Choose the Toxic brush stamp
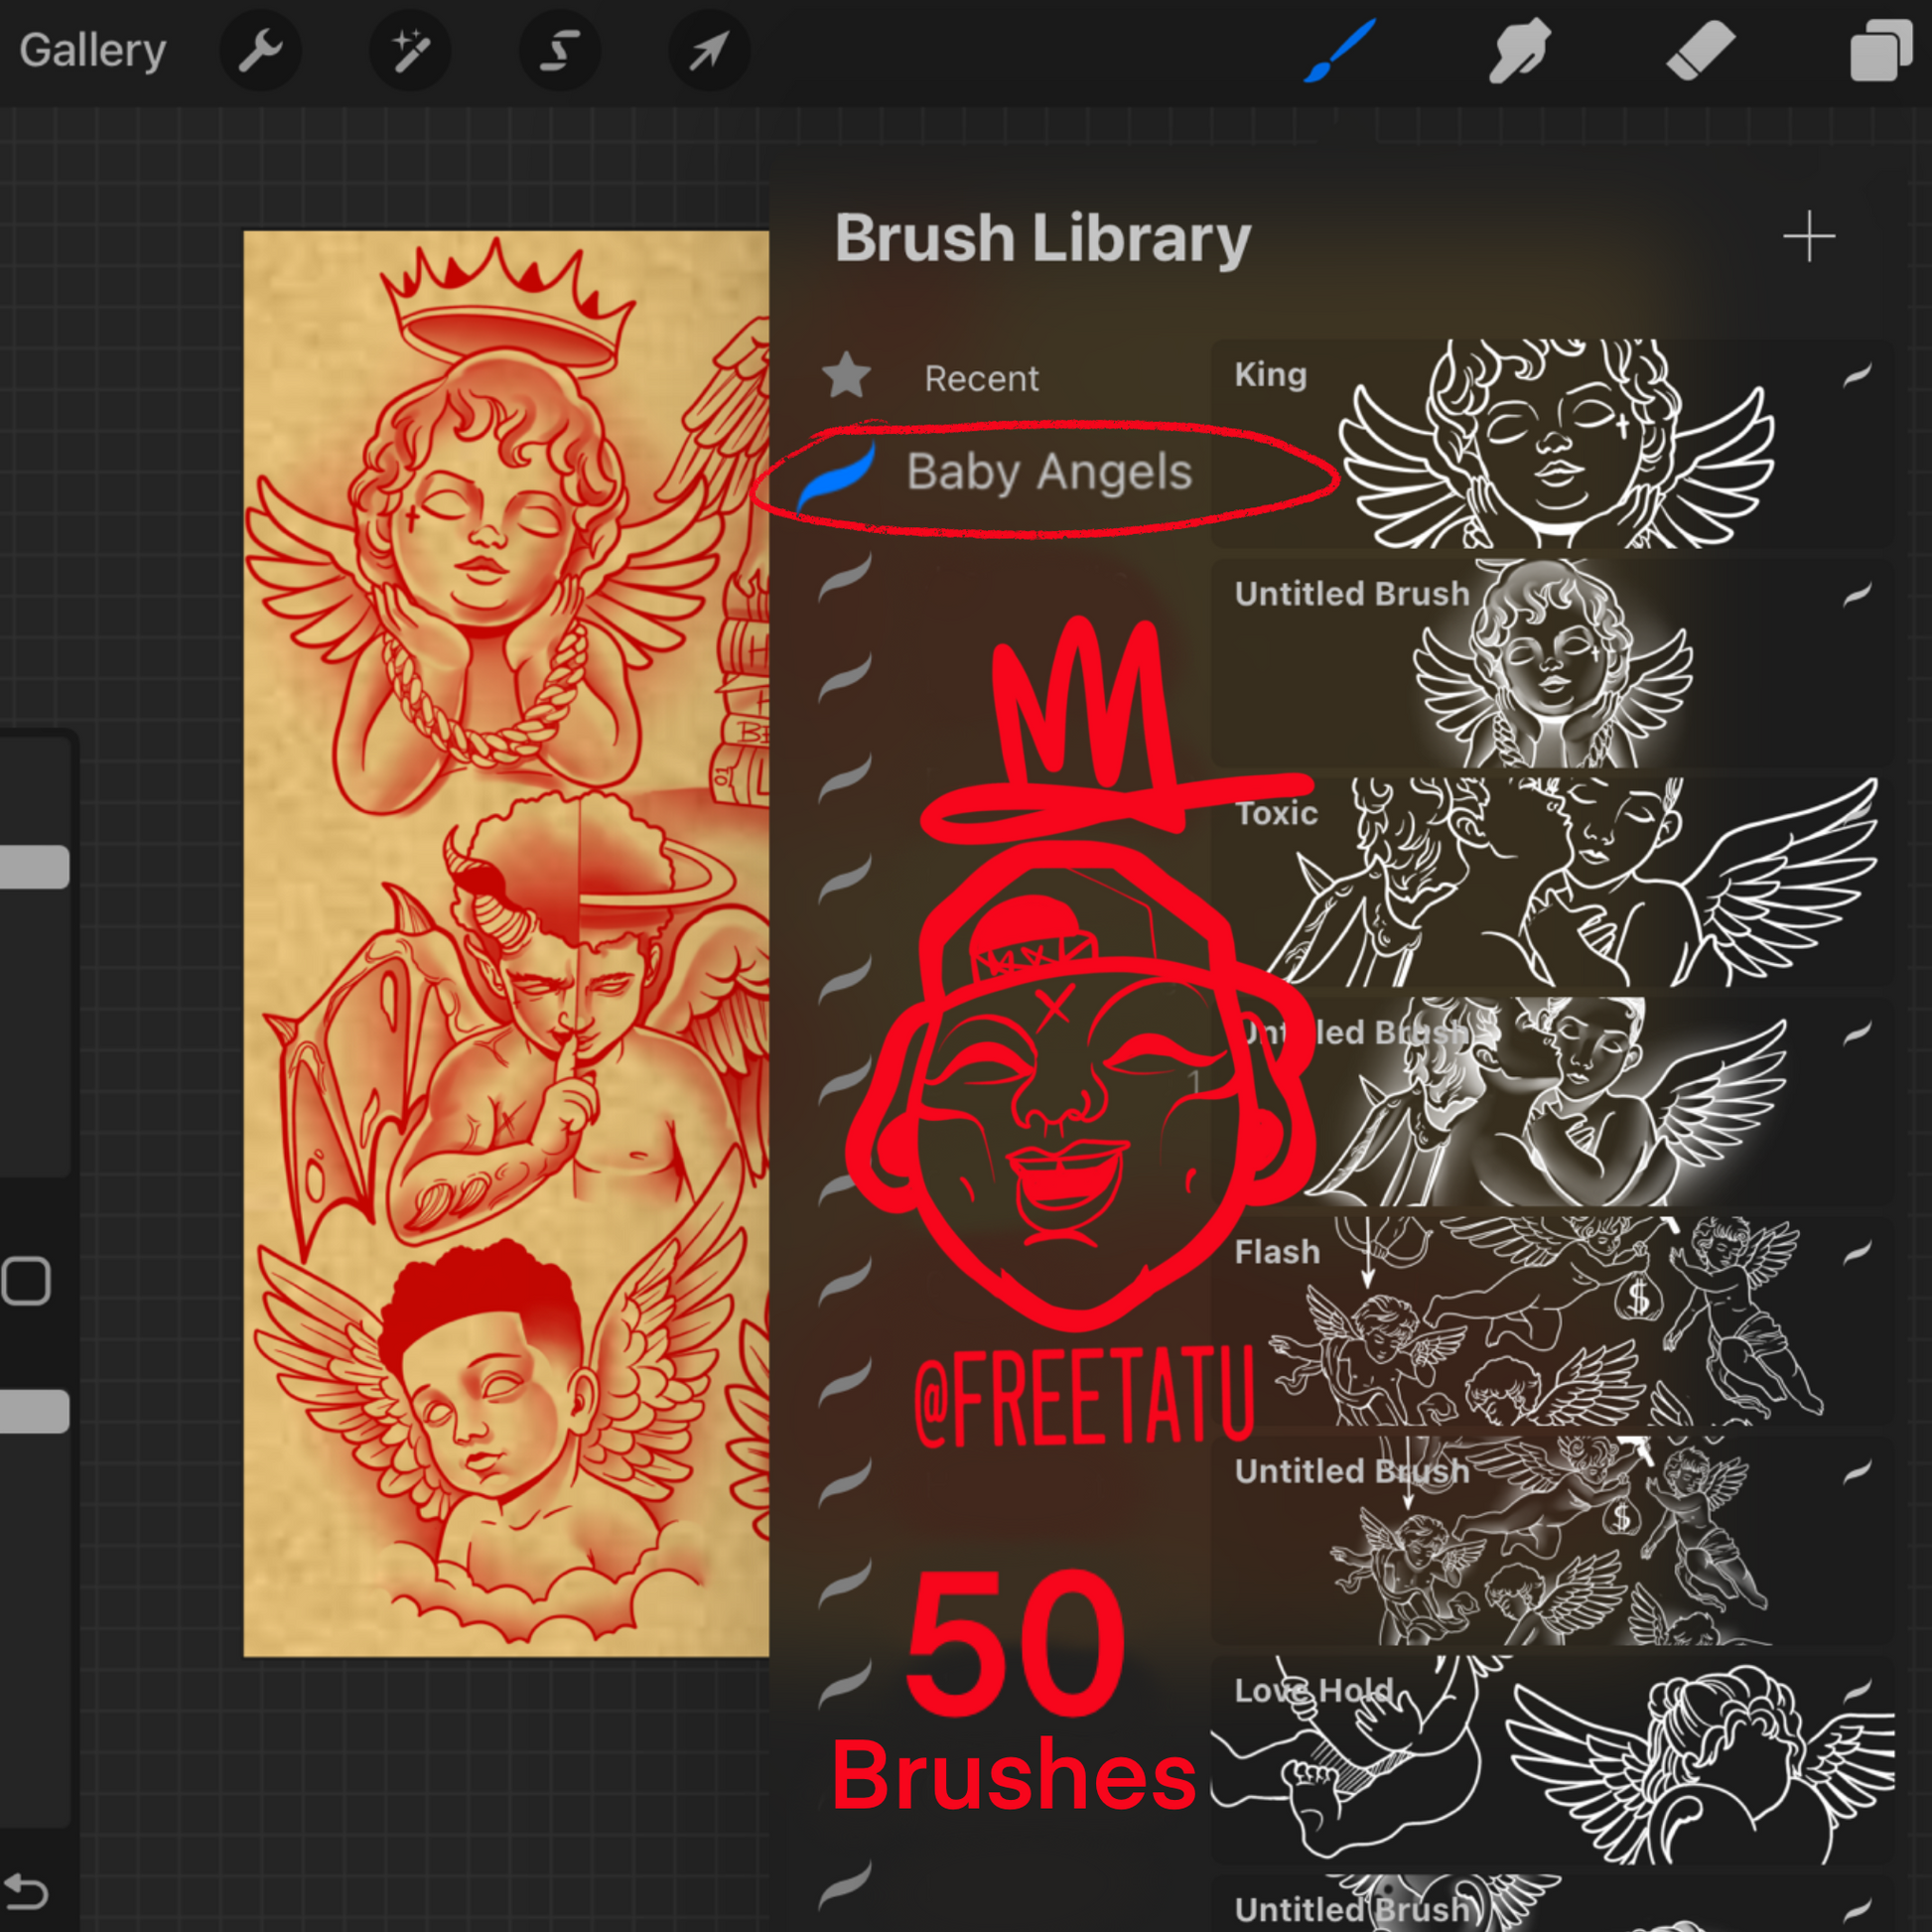 coord(1550,882)
